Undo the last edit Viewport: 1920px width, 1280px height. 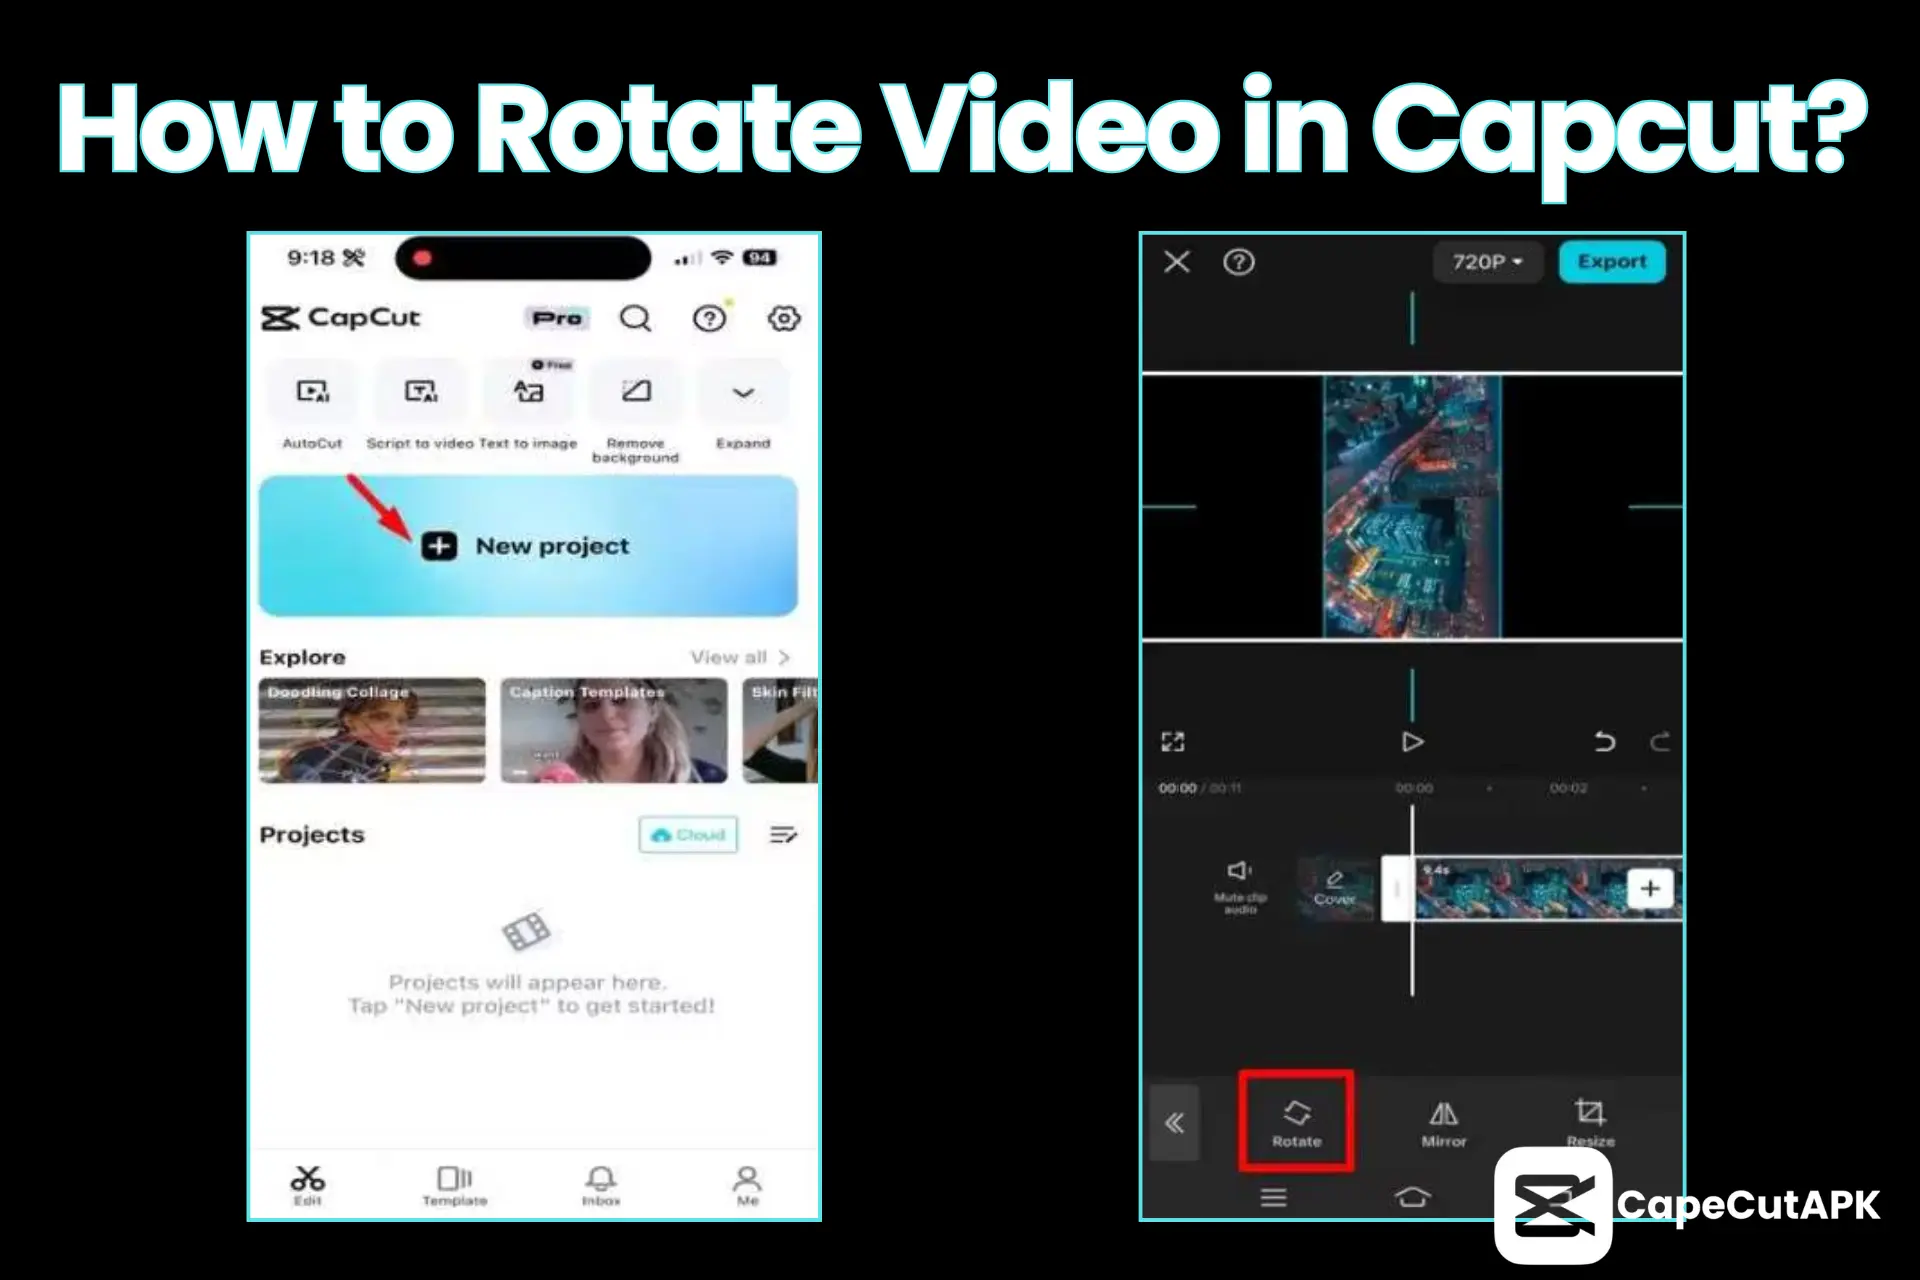pyautogui.click(x=1604, y=742)
